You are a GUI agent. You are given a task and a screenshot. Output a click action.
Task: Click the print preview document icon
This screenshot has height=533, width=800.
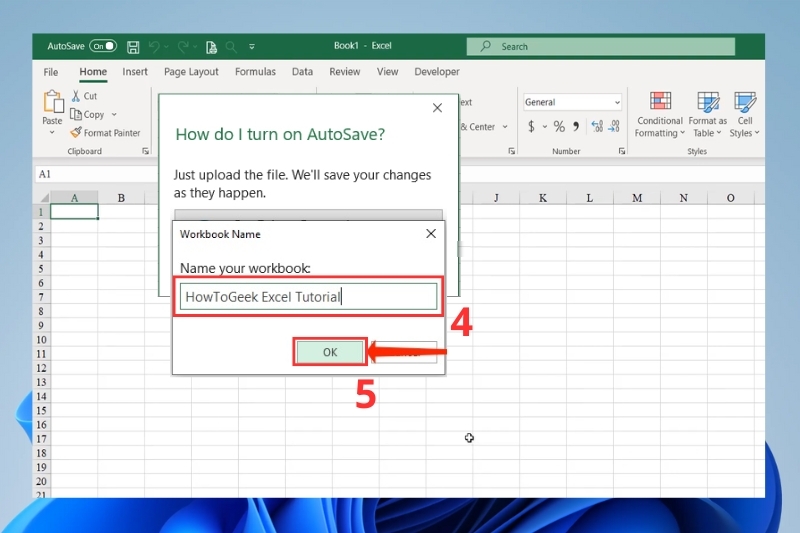[211, 47]
